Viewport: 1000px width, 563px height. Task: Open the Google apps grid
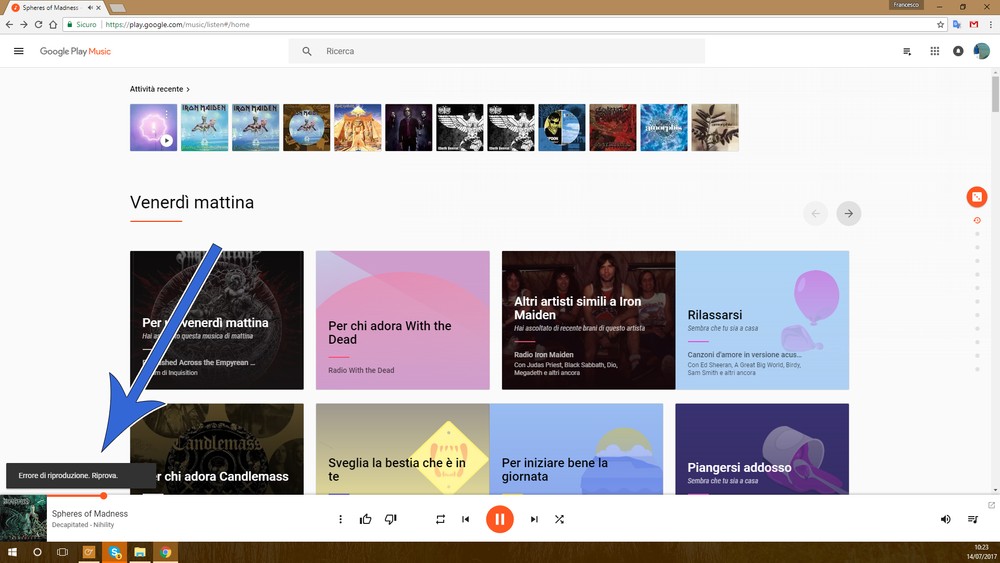coord(934,51)
